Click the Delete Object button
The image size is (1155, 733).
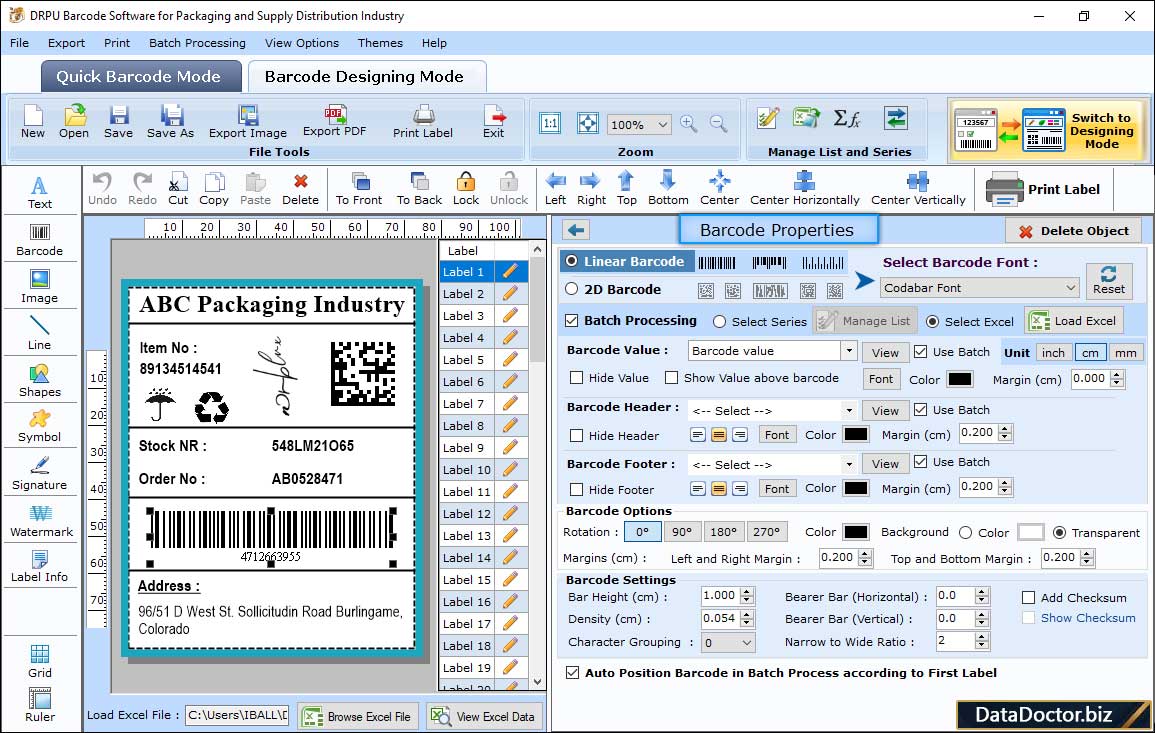[1073, 231]
